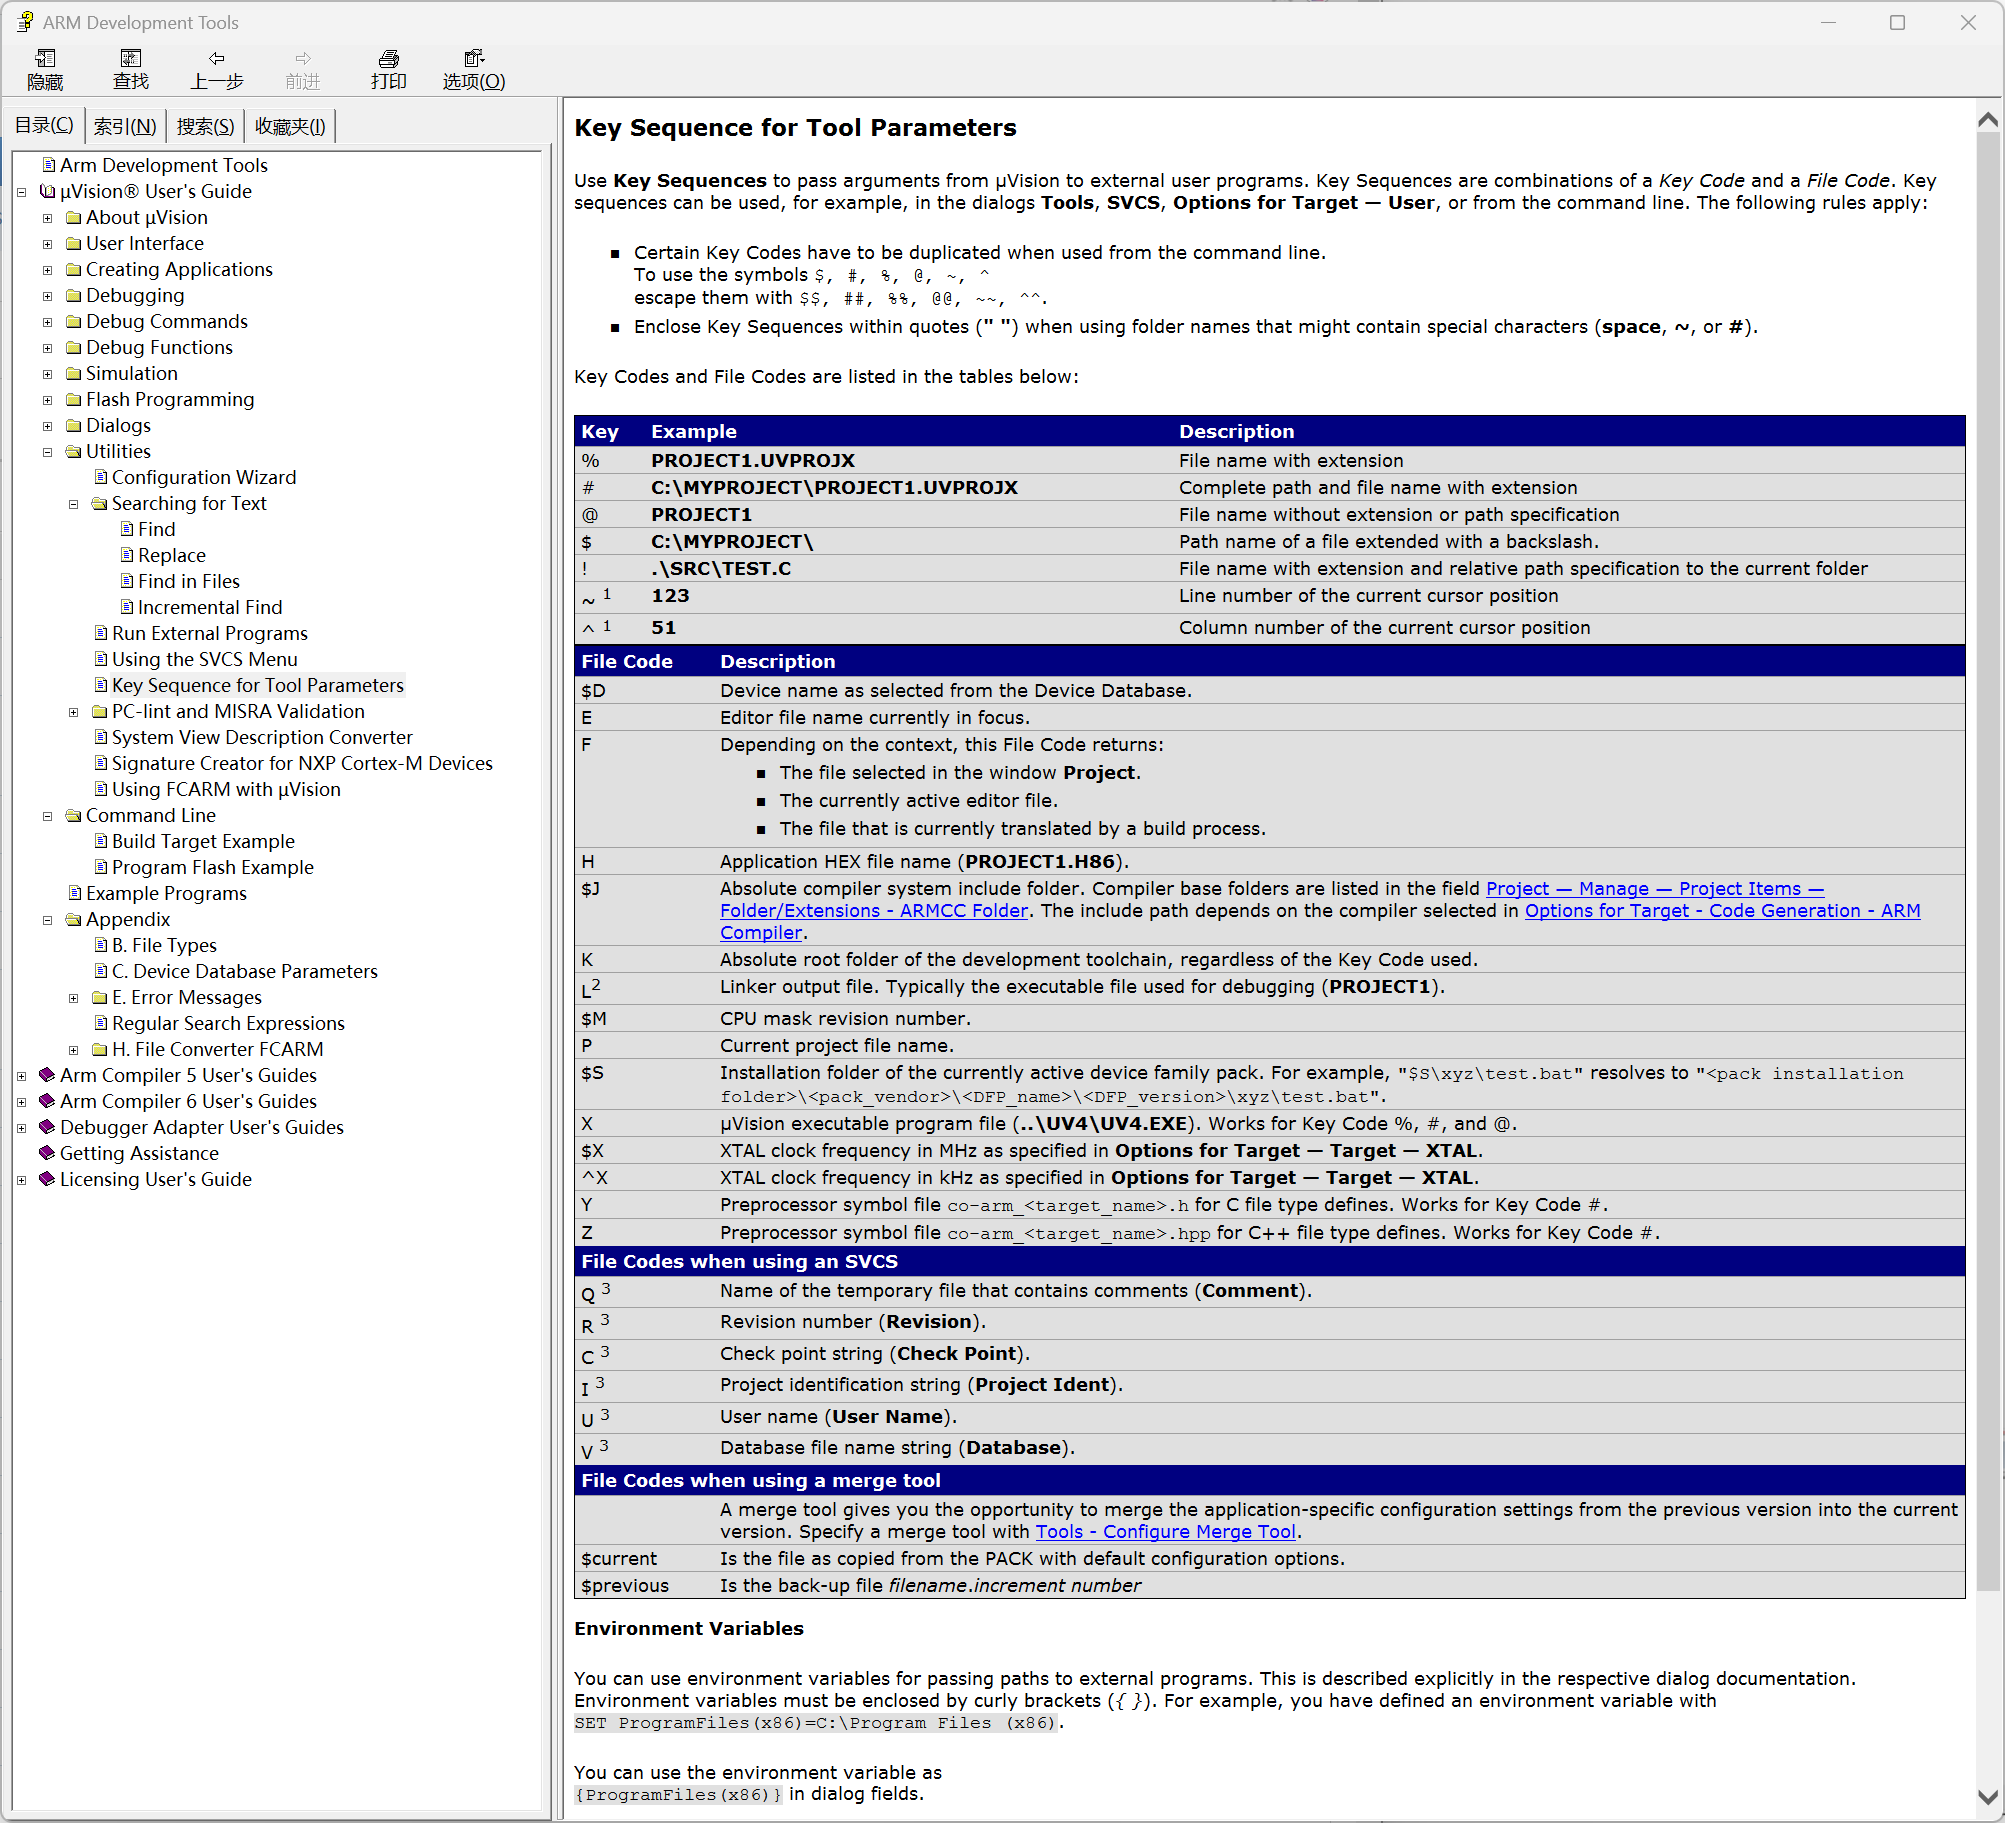Open the B. File Types topic
Screen dimensions: 2005x1823
(164, 945)
